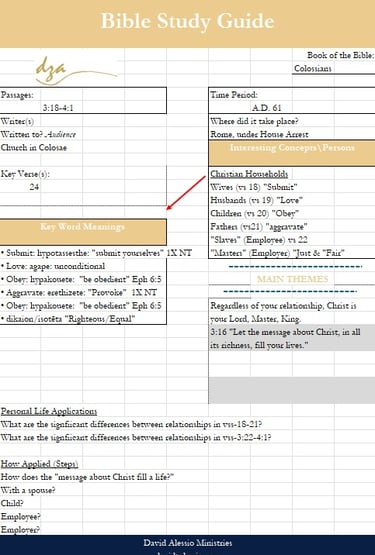375x555 pixels.
Task: Click the 'Child?' line
Action: point(12,503)
